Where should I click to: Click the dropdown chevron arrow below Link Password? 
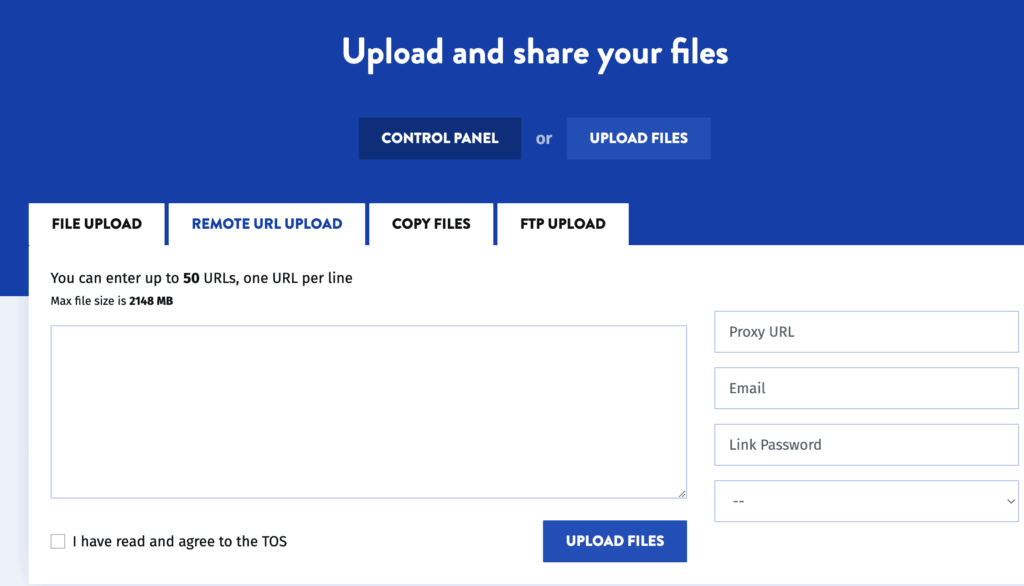coord(1010,502)
